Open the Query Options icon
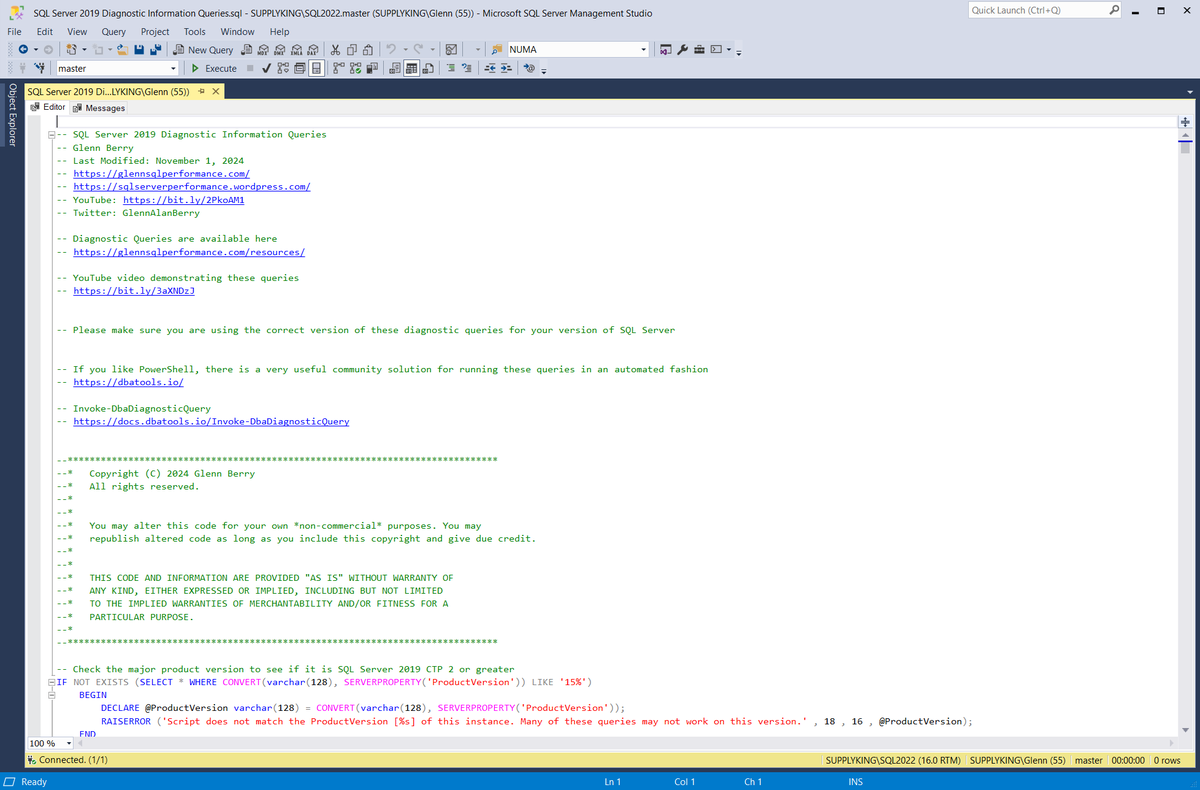 pyautogui.click(x=299, y=68)
